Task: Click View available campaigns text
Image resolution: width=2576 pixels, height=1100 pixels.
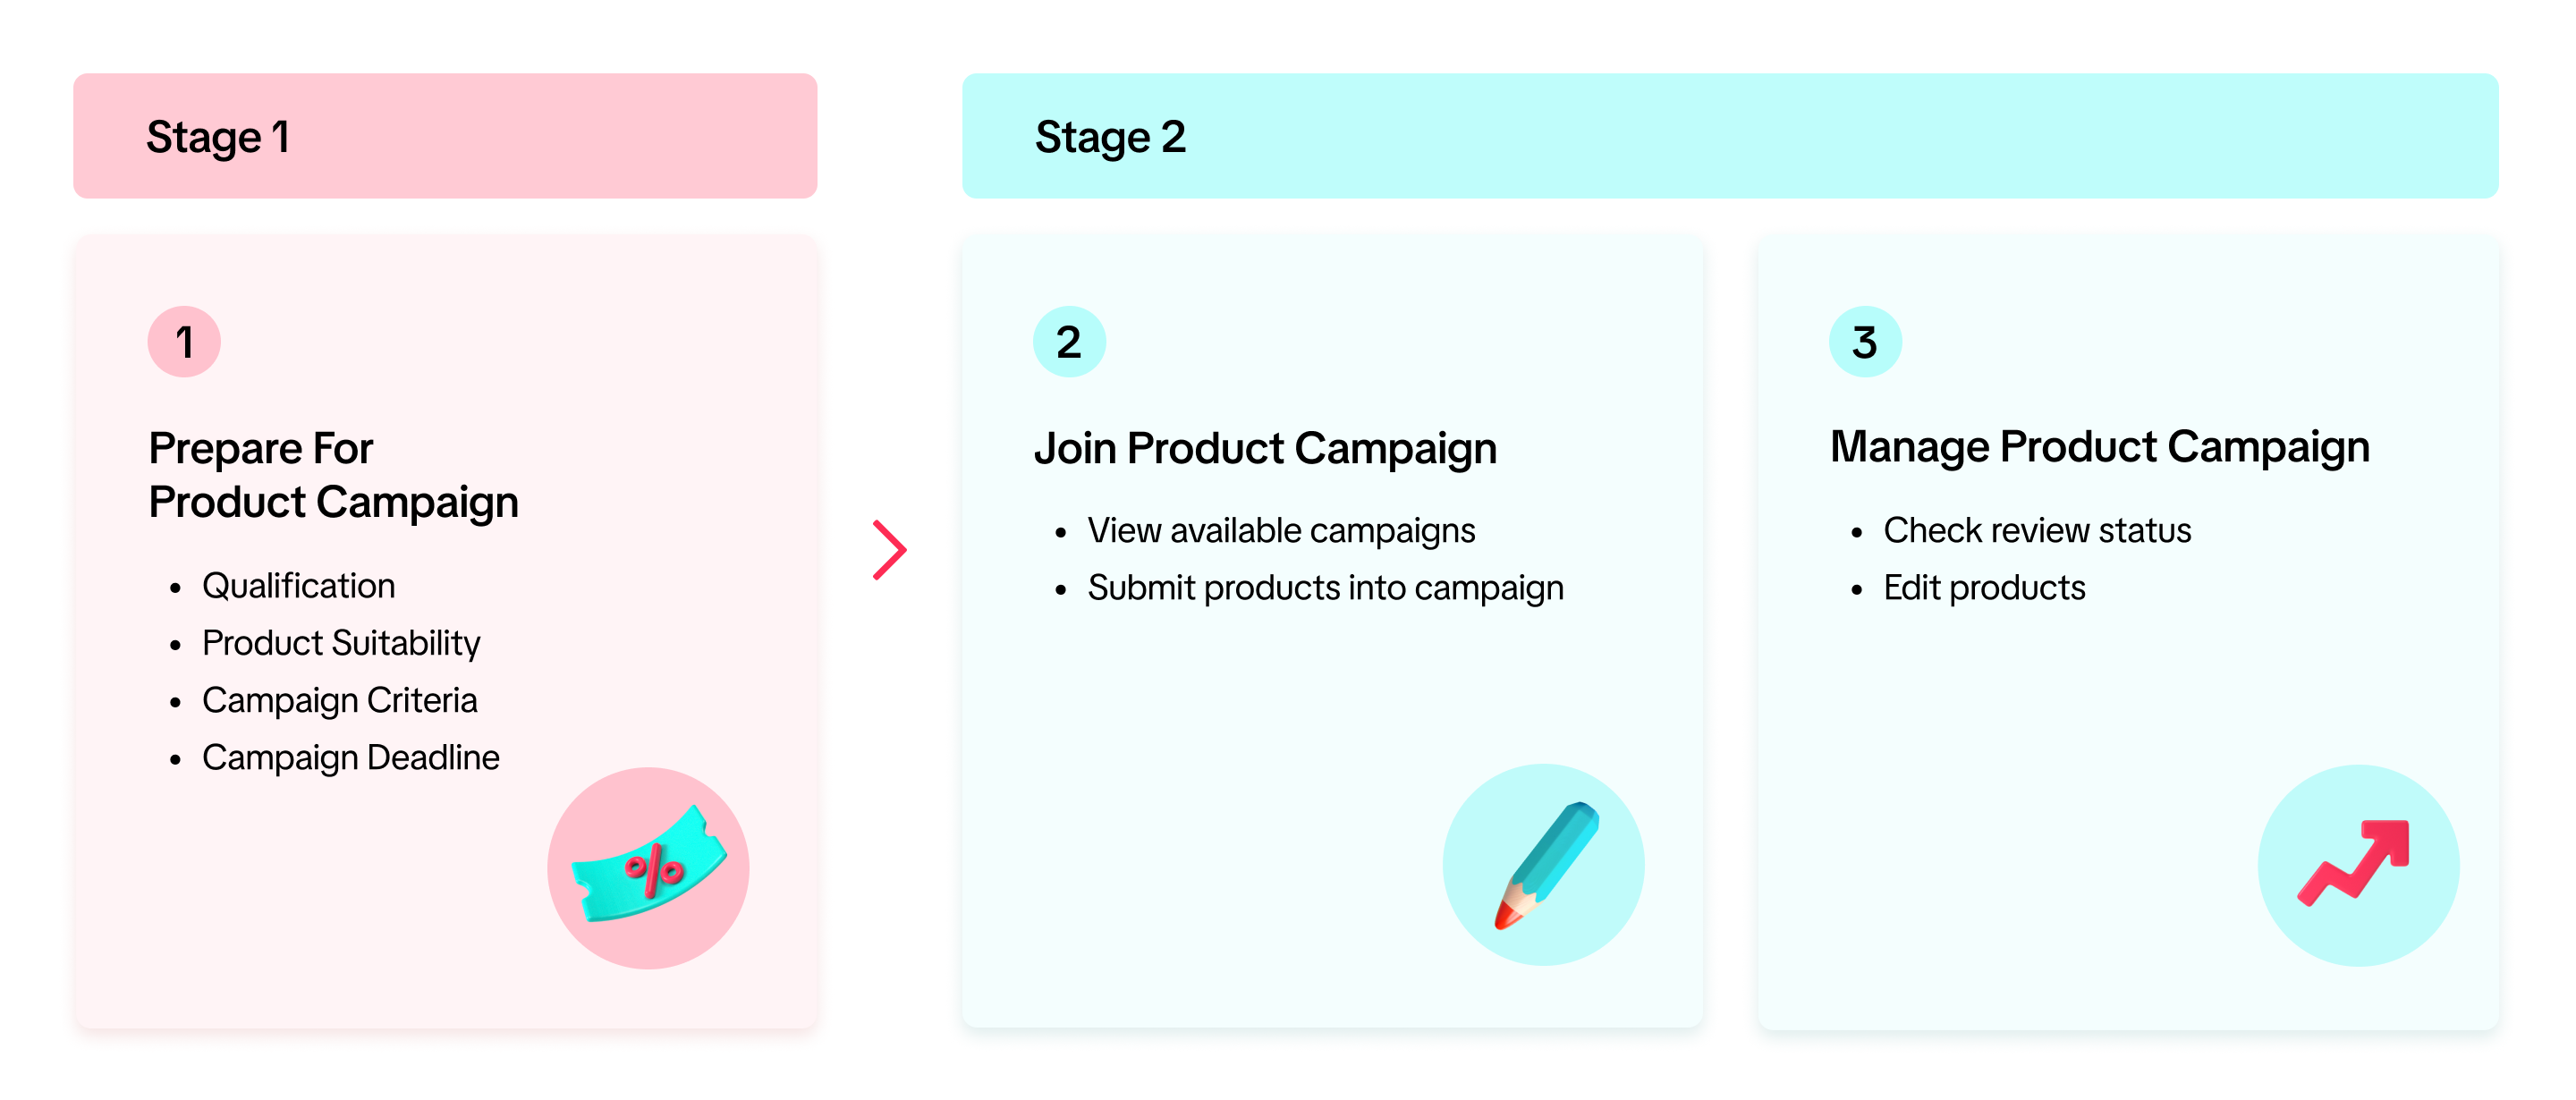Action: tap(1281, 531)
